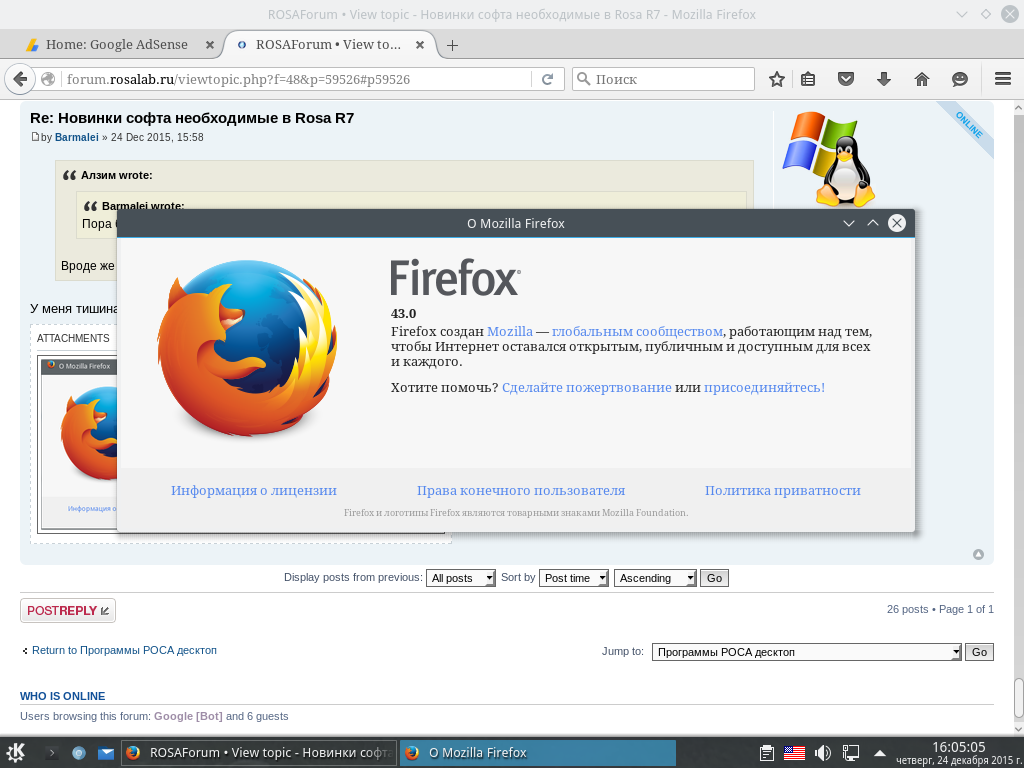Click the Поиск search box

tap(663, 79)
